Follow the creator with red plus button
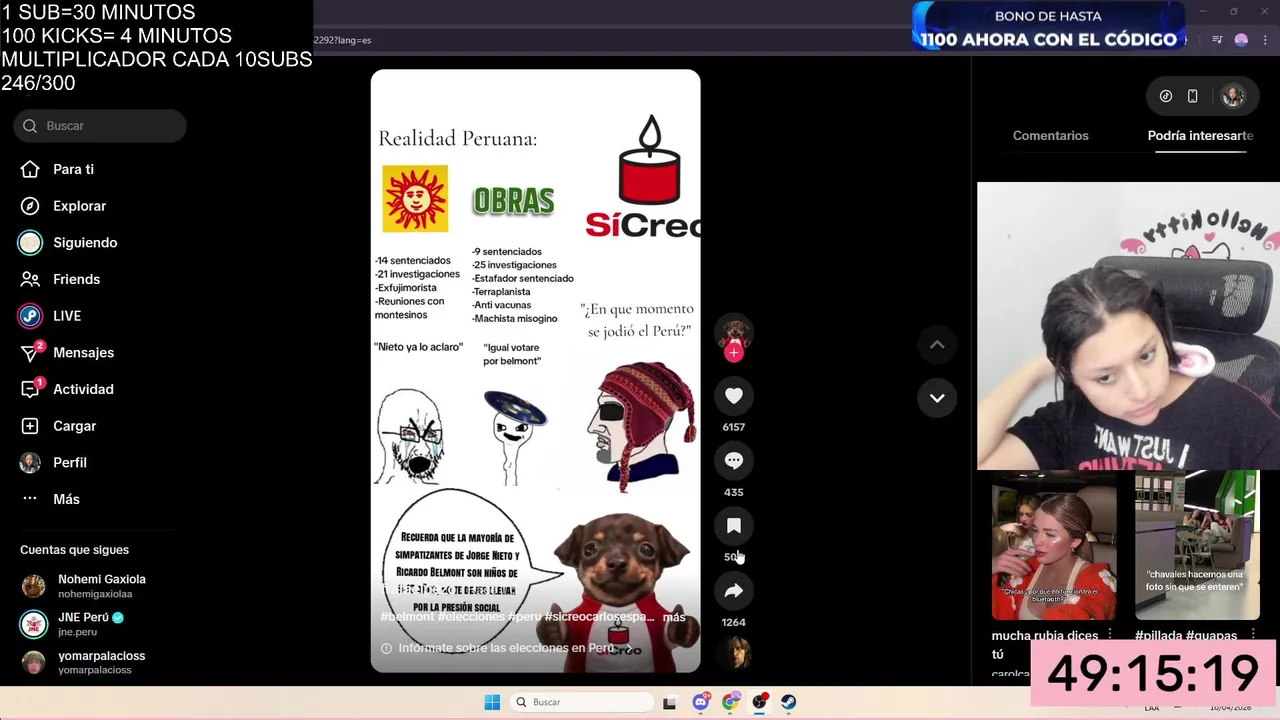 pyautogui.click(x=734, y=352)
